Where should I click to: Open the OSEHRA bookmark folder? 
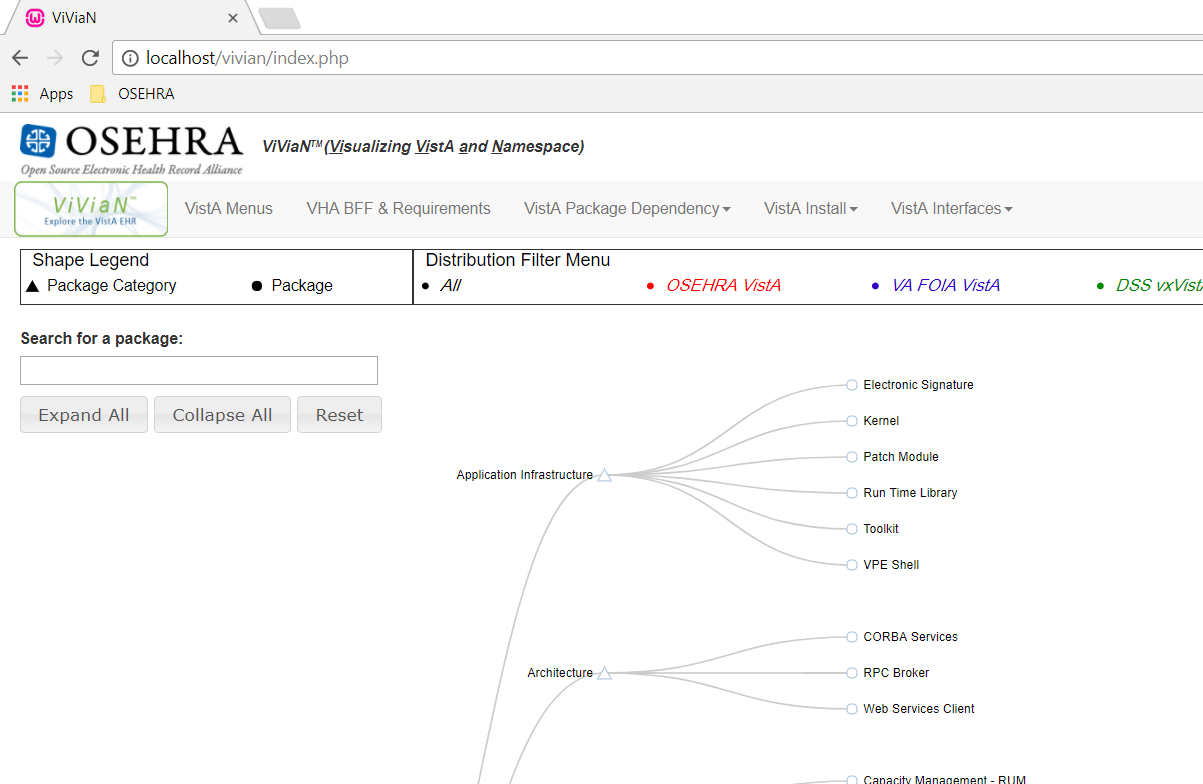132,94
